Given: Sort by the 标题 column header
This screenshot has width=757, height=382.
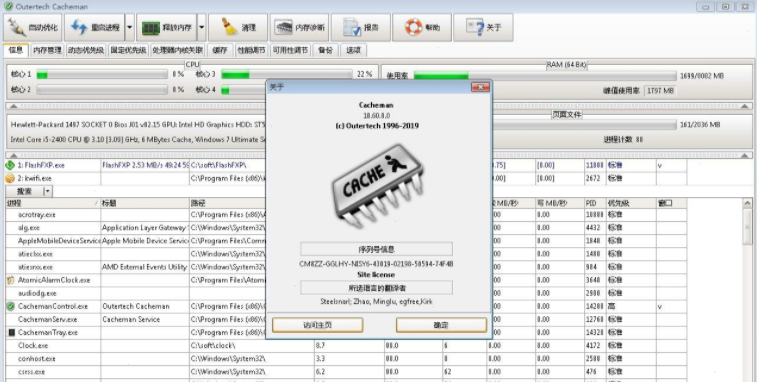Looking at the screenshot, I should pos(145,203).
